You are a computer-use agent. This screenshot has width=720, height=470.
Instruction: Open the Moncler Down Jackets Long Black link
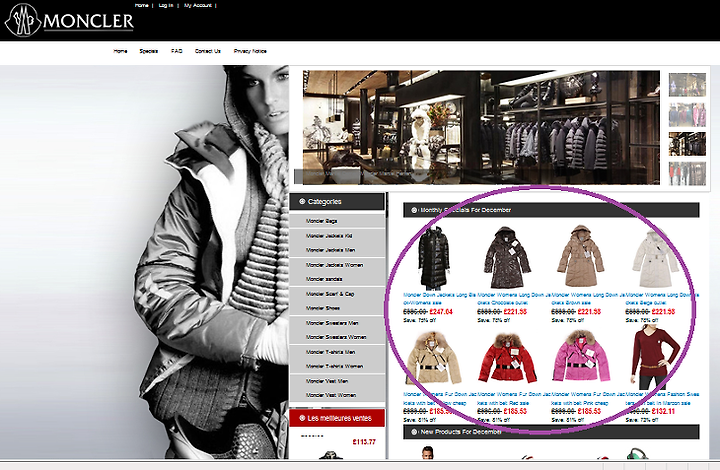(x=439, y=299)
